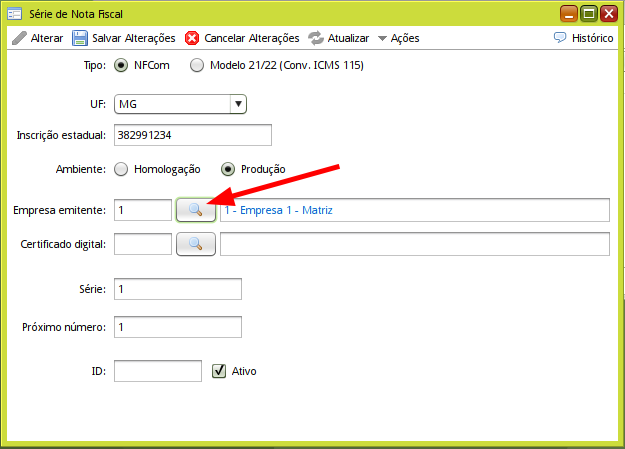625x449 pixels.
Task: Maximize the Série de Nota Fiscal window
Action: coord(590,14)
